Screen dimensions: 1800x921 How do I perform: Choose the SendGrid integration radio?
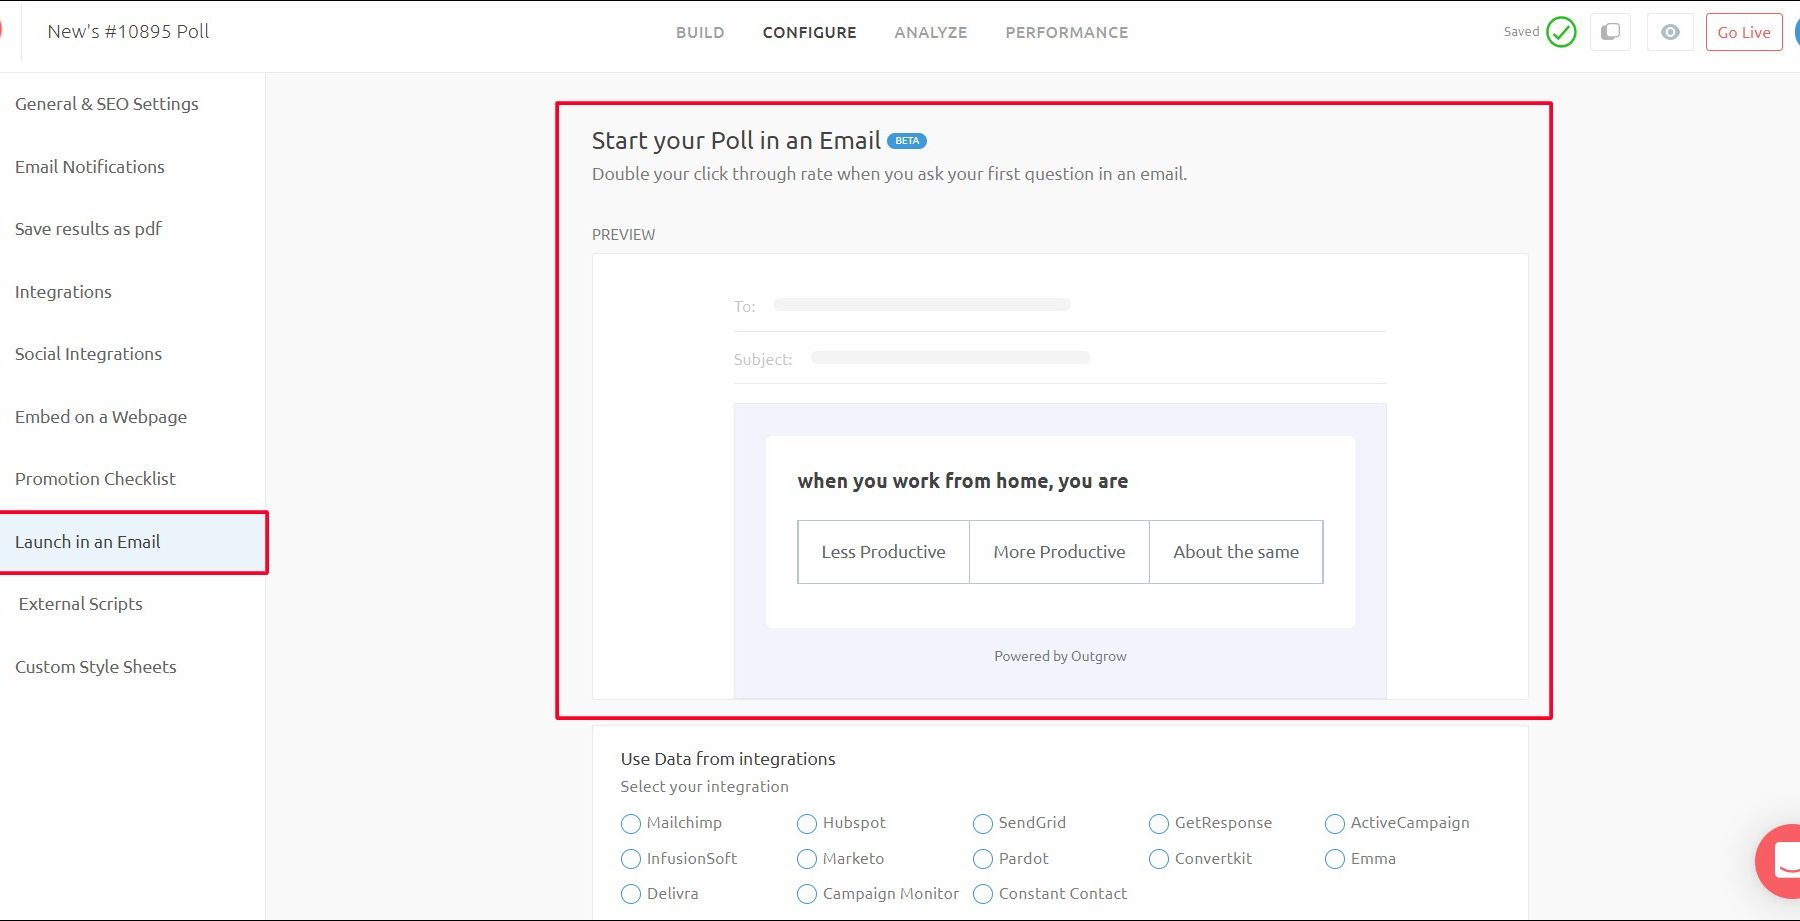pos(983,824)
